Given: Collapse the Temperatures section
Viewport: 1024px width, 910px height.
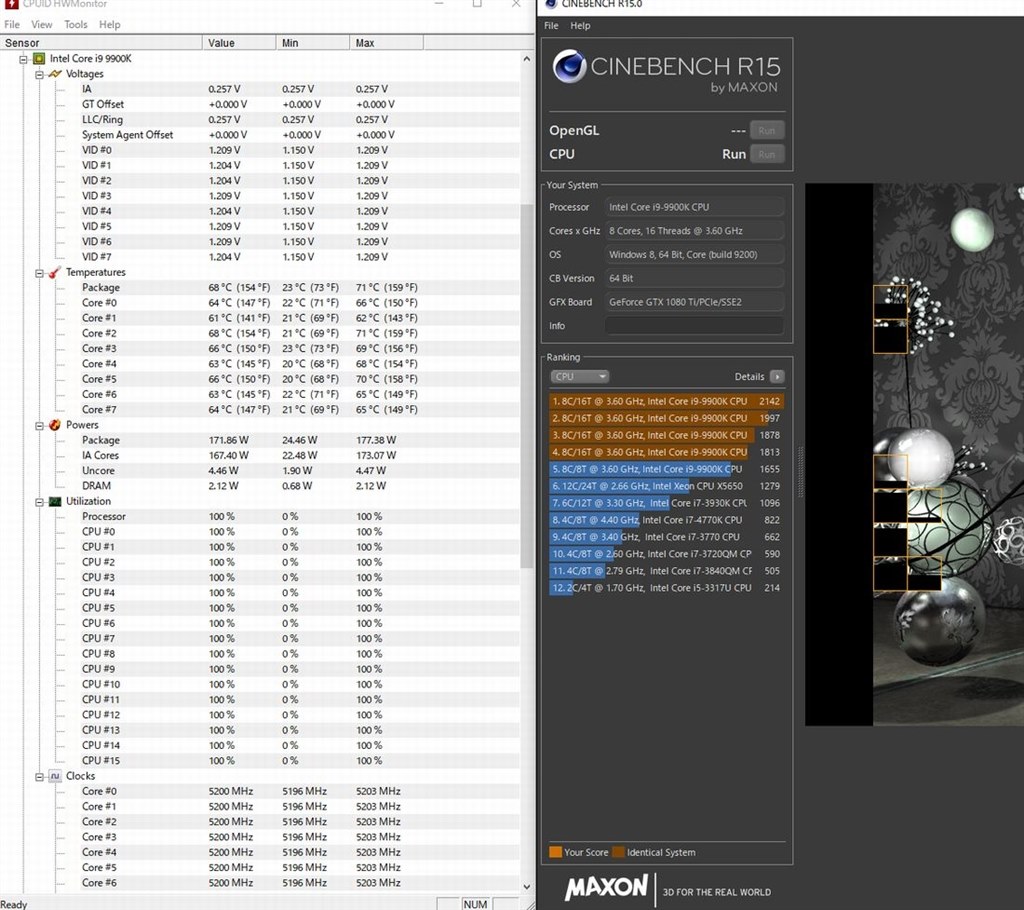Looking at the screenshot, I should click(x=38, y=272).
